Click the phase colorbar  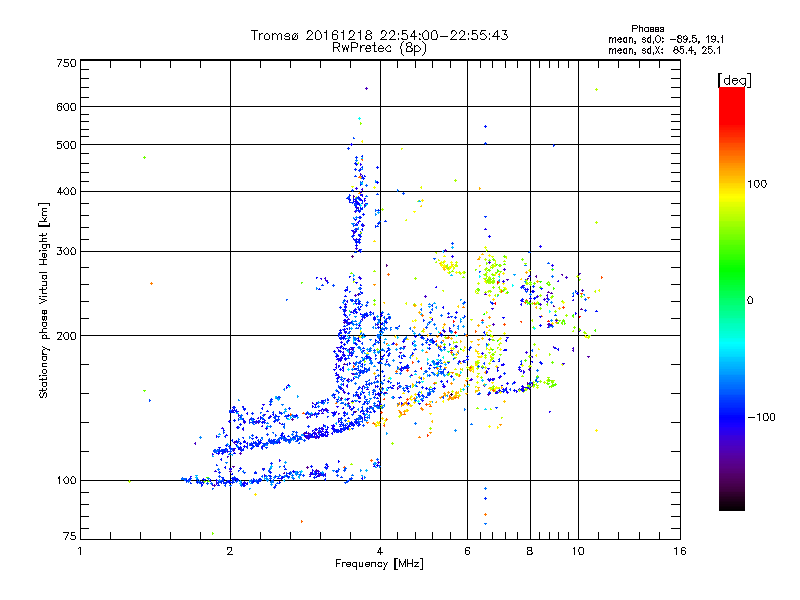click(x=732, y=298)
